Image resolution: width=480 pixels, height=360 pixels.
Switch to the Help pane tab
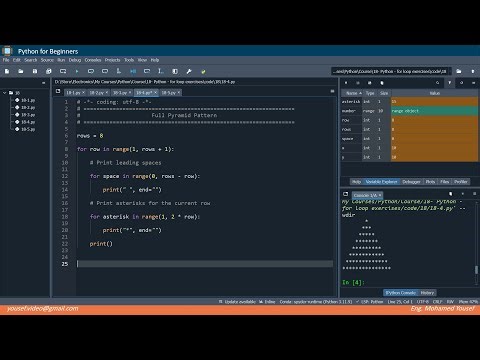[356, 182]
